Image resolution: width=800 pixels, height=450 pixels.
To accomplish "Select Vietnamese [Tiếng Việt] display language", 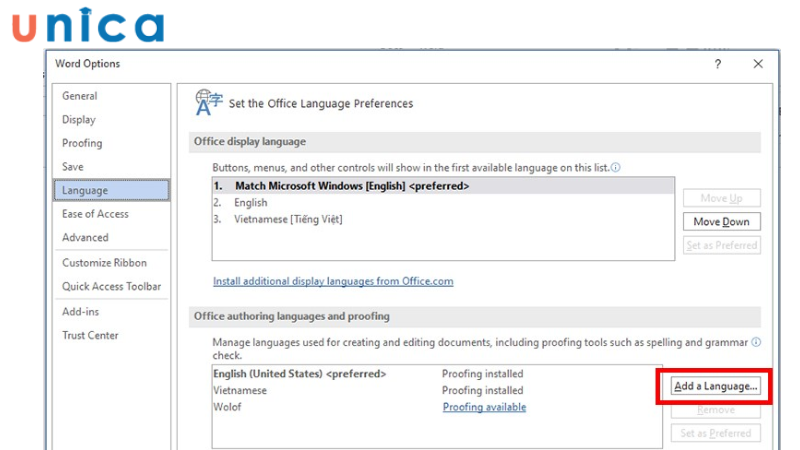I will pos(443,219).
